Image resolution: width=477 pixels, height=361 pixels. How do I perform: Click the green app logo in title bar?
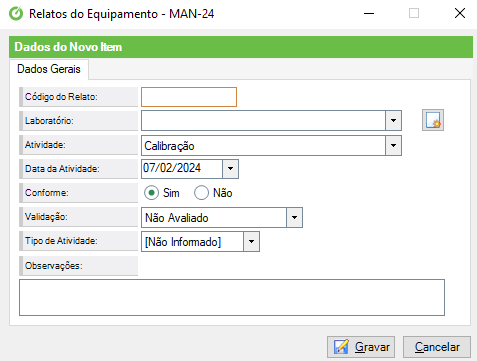pyautogui.click(x=16, y=14)
